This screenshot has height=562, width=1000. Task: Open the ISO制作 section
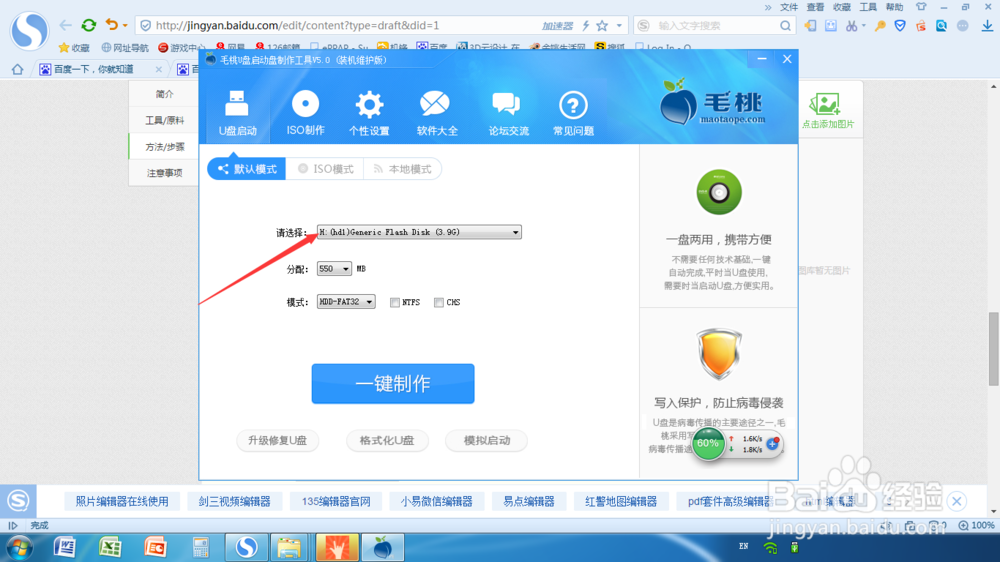pyautogui.click(x=305, y=113)
